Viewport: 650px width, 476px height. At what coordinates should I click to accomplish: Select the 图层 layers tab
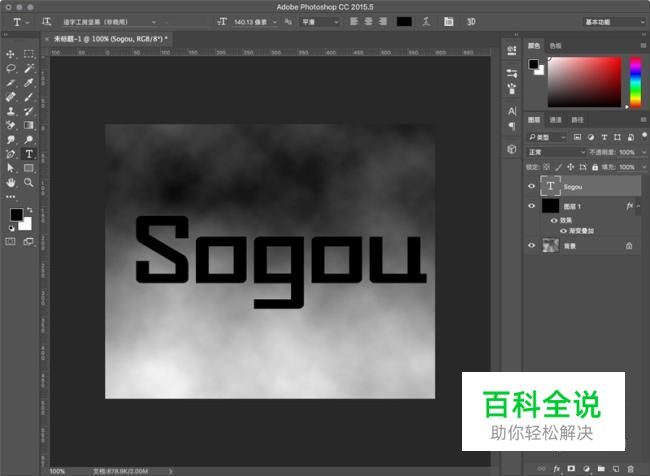pos(534,120)
